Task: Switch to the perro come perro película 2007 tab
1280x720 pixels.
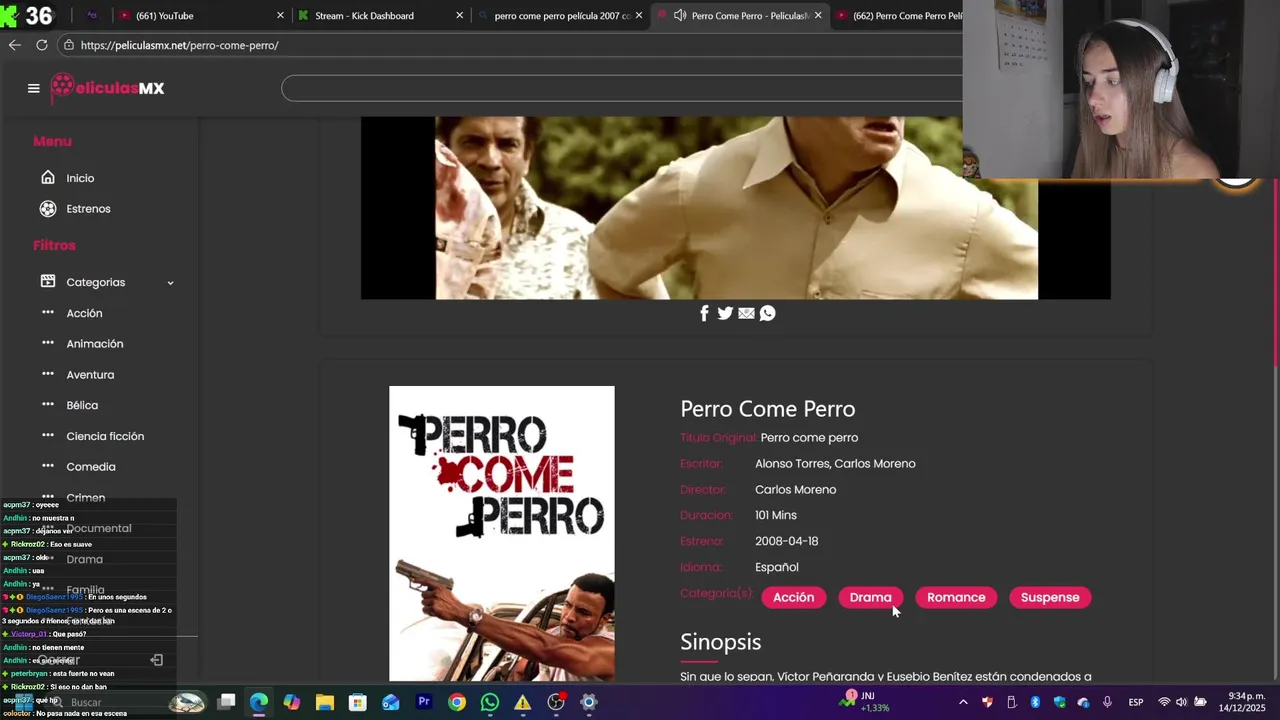Action: point(562,15)
